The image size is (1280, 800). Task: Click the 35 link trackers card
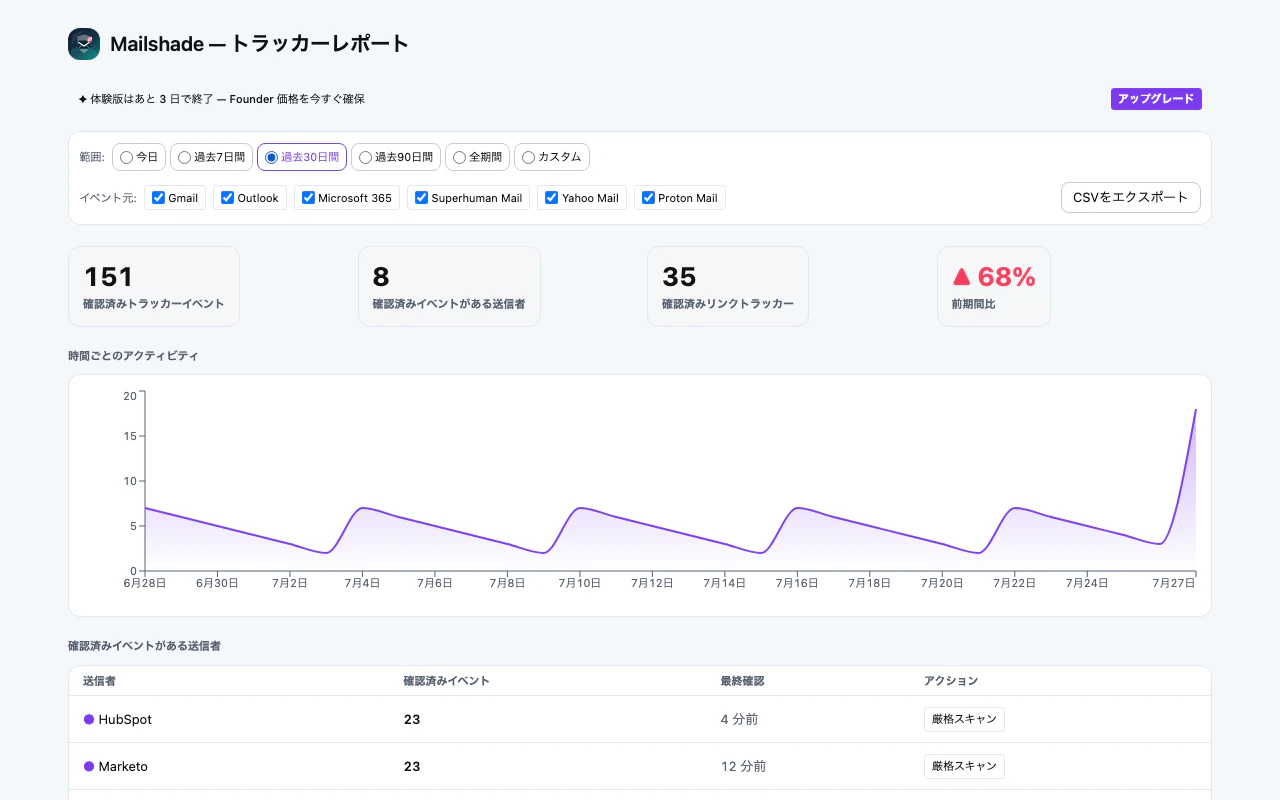[x=728, y=286]
